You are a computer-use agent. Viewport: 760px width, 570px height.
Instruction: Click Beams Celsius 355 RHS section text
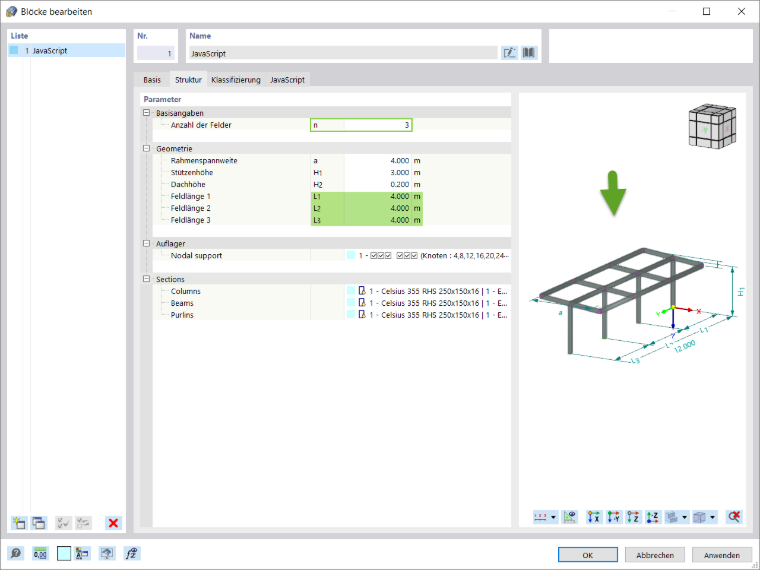click(x=438, y=303)
